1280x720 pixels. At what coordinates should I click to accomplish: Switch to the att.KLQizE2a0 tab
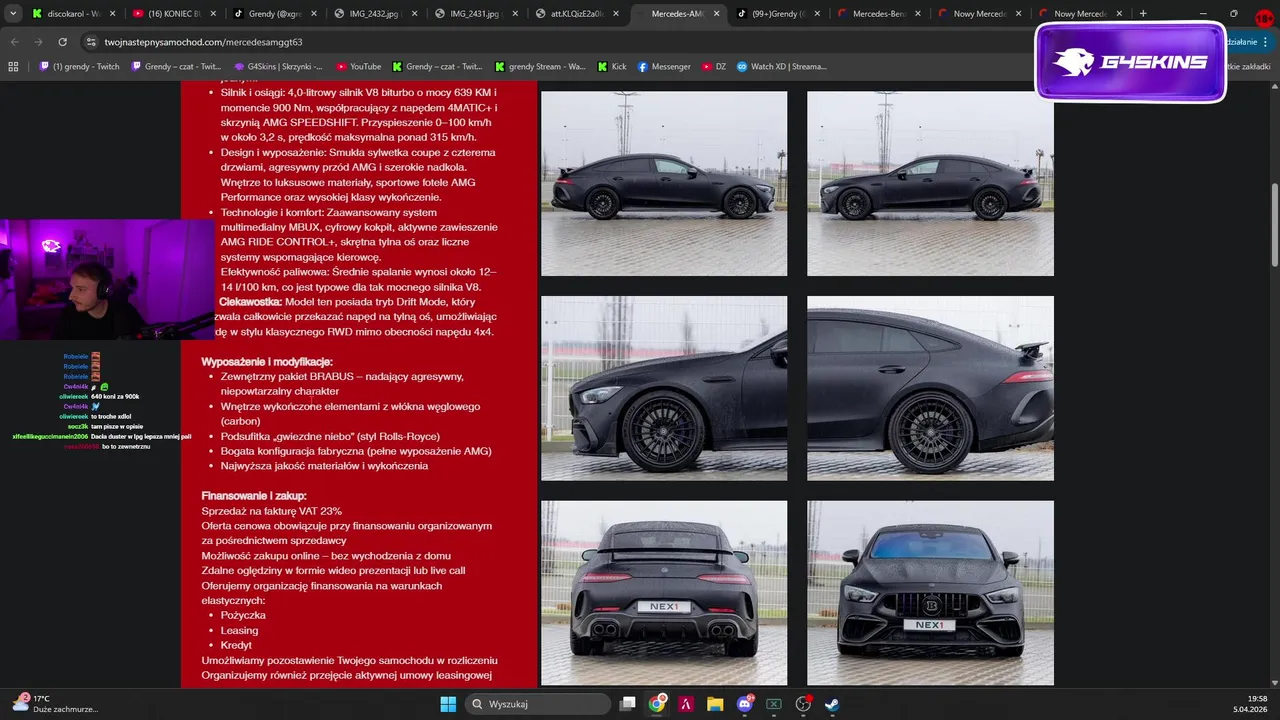(x=577, y=14)
